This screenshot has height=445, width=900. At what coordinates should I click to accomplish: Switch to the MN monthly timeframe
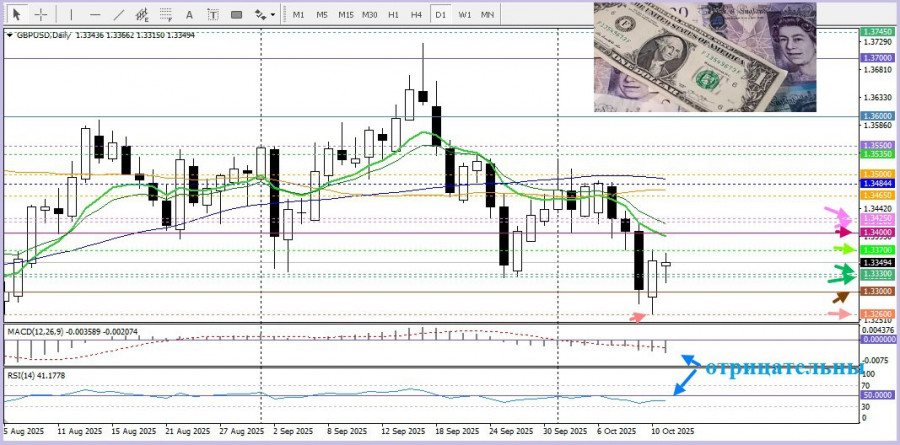point(487,15)
